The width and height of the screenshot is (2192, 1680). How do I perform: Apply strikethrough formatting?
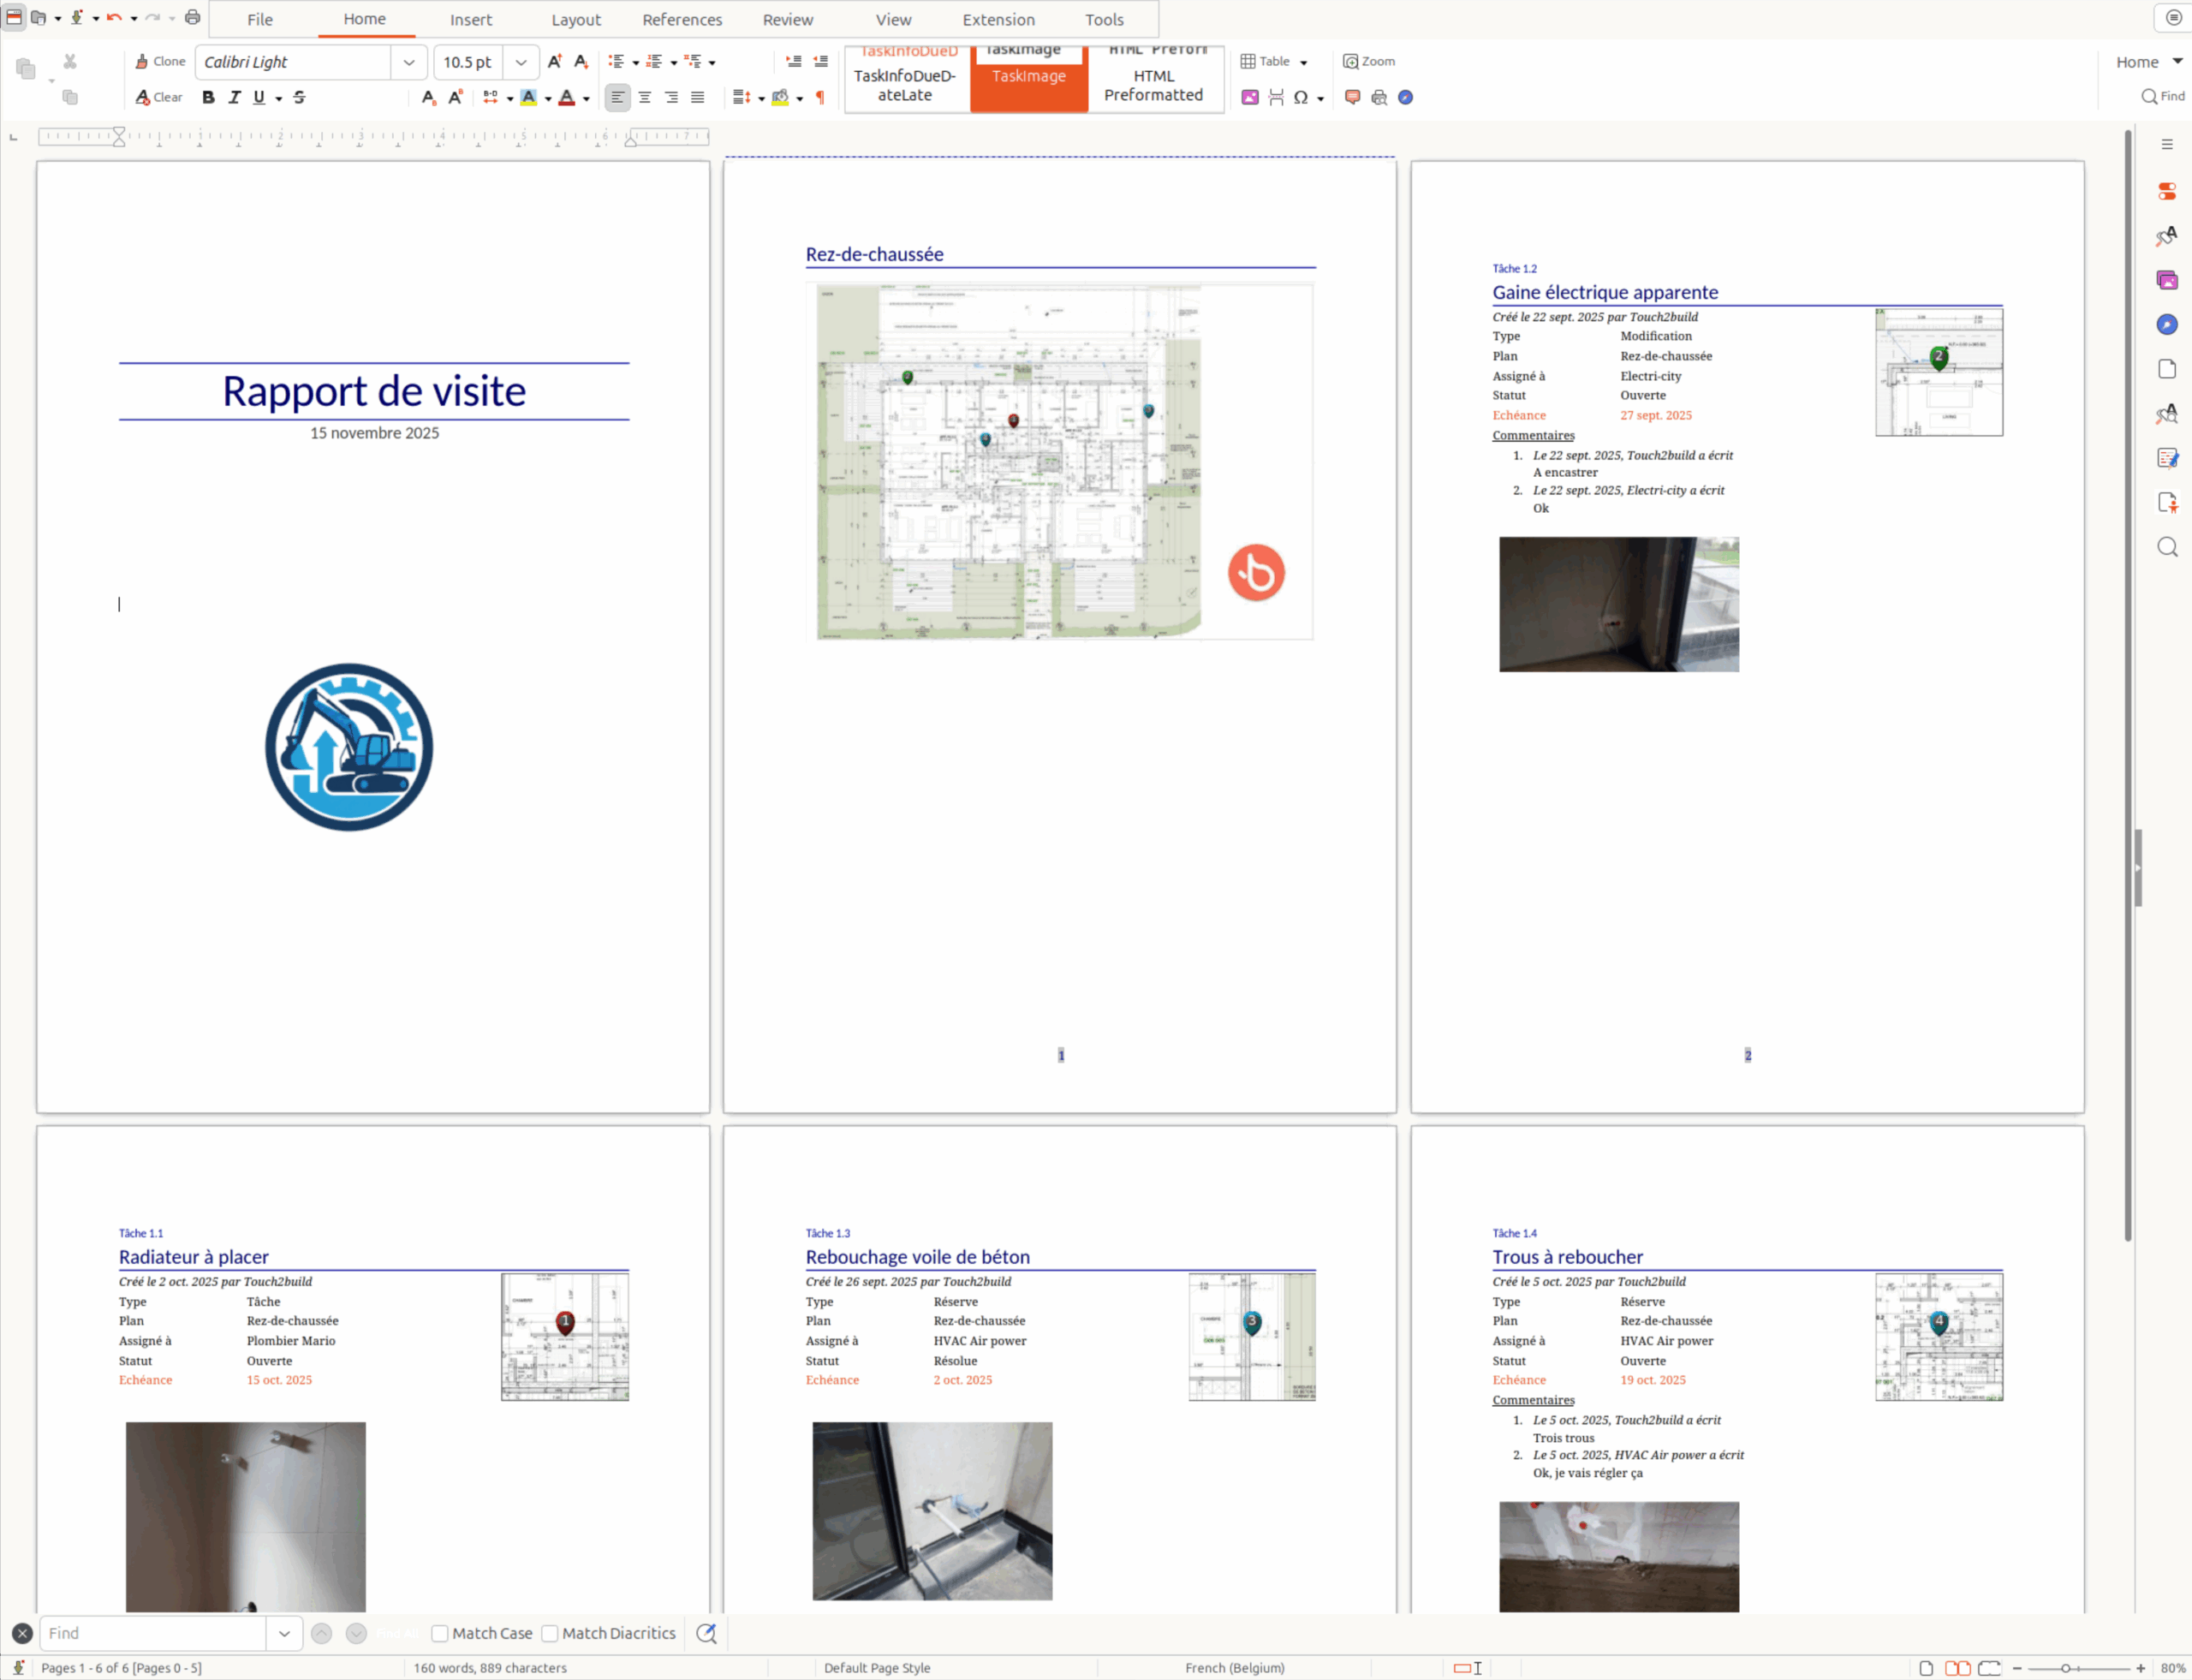click(299, 97)
